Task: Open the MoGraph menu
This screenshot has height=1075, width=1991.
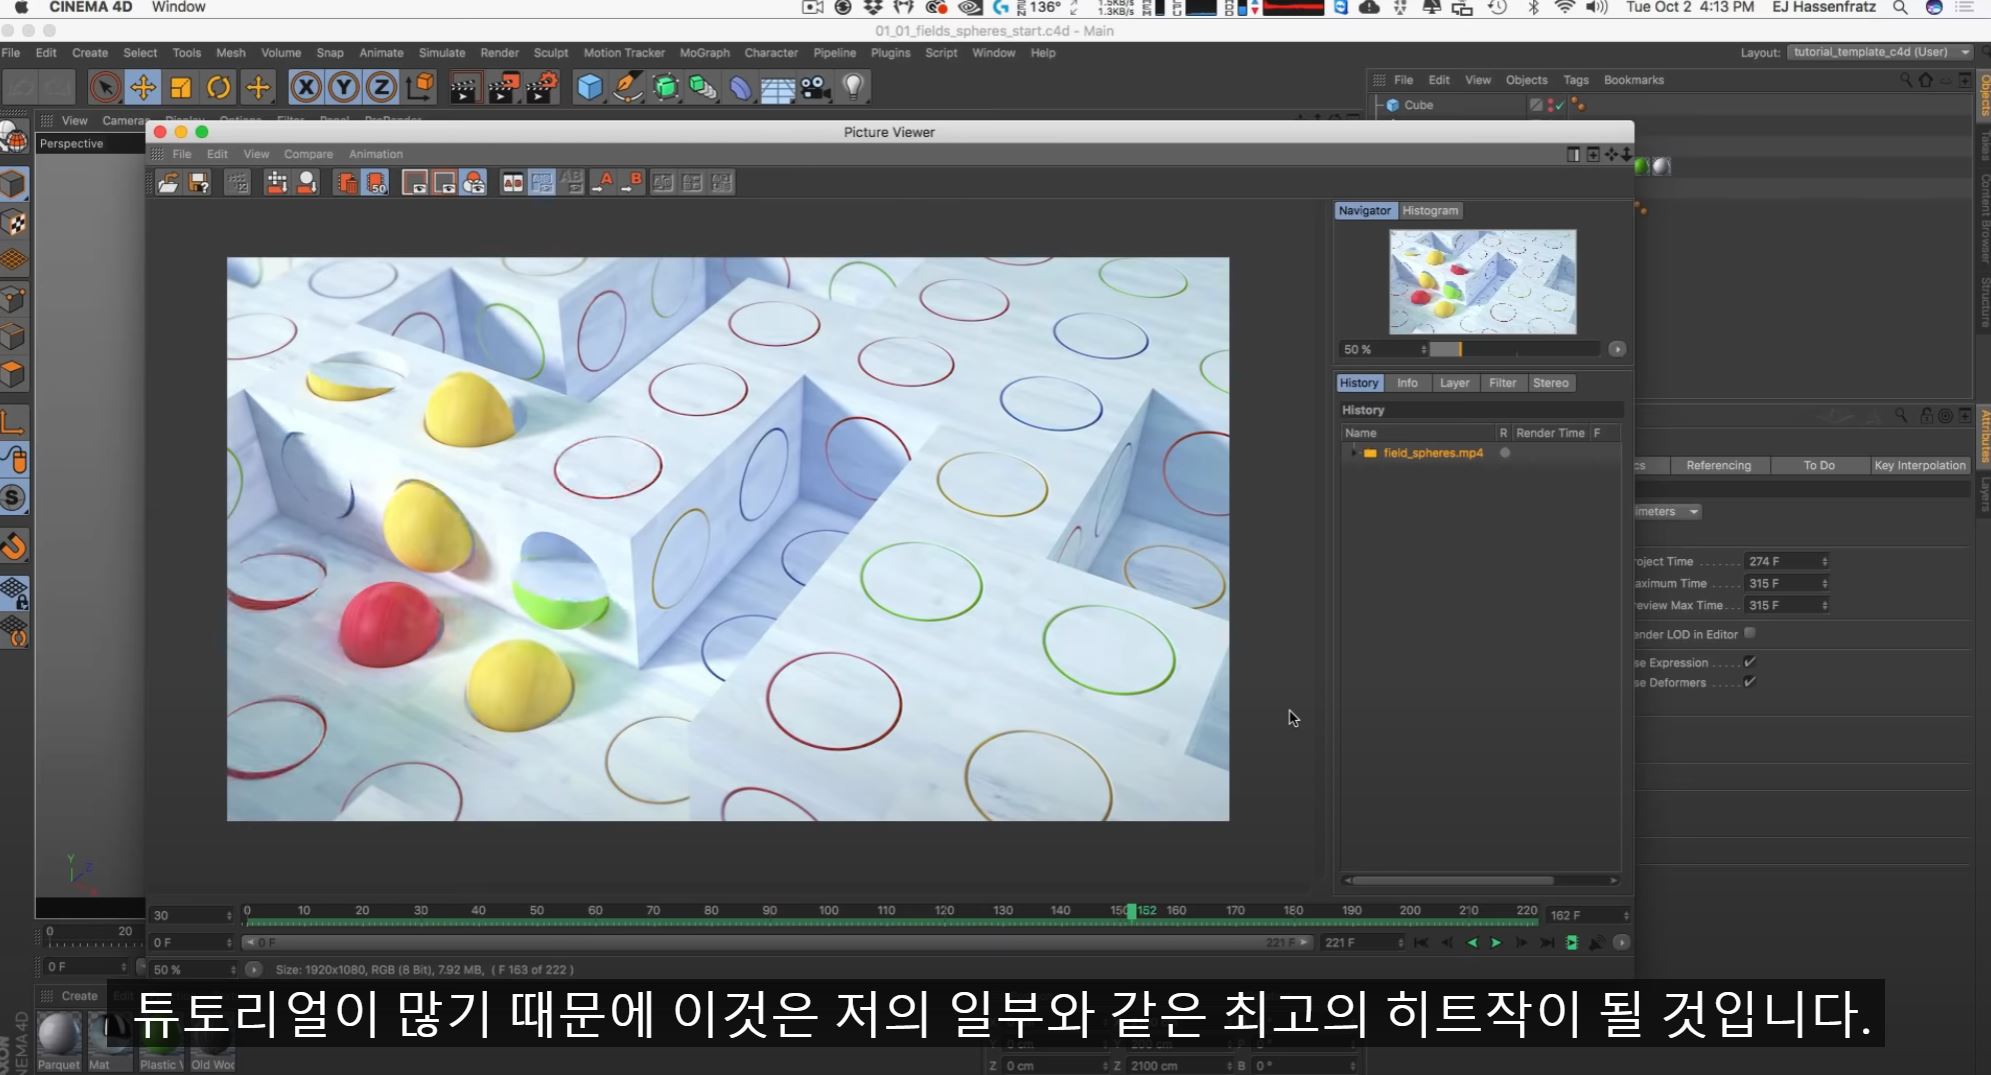Action: [x=705, y=53]
